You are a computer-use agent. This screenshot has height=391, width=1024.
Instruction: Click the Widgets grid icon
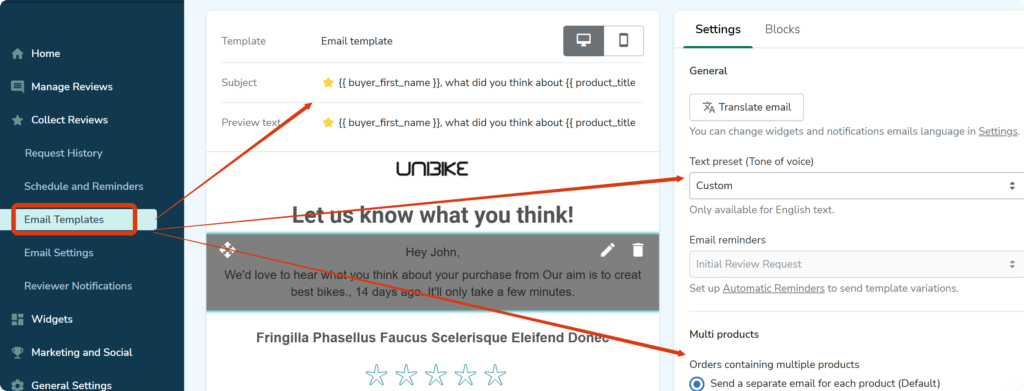[18, 319]
